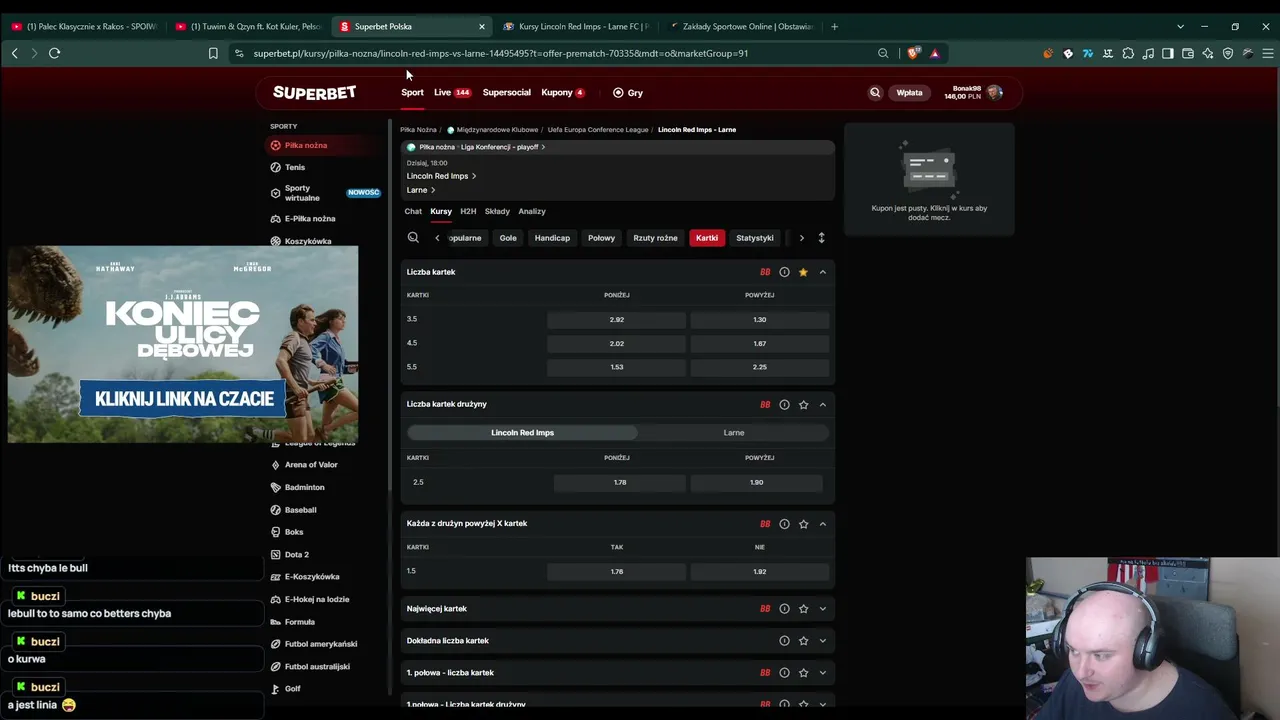Open info for Najwięcej kartek market

pos(784,609)
